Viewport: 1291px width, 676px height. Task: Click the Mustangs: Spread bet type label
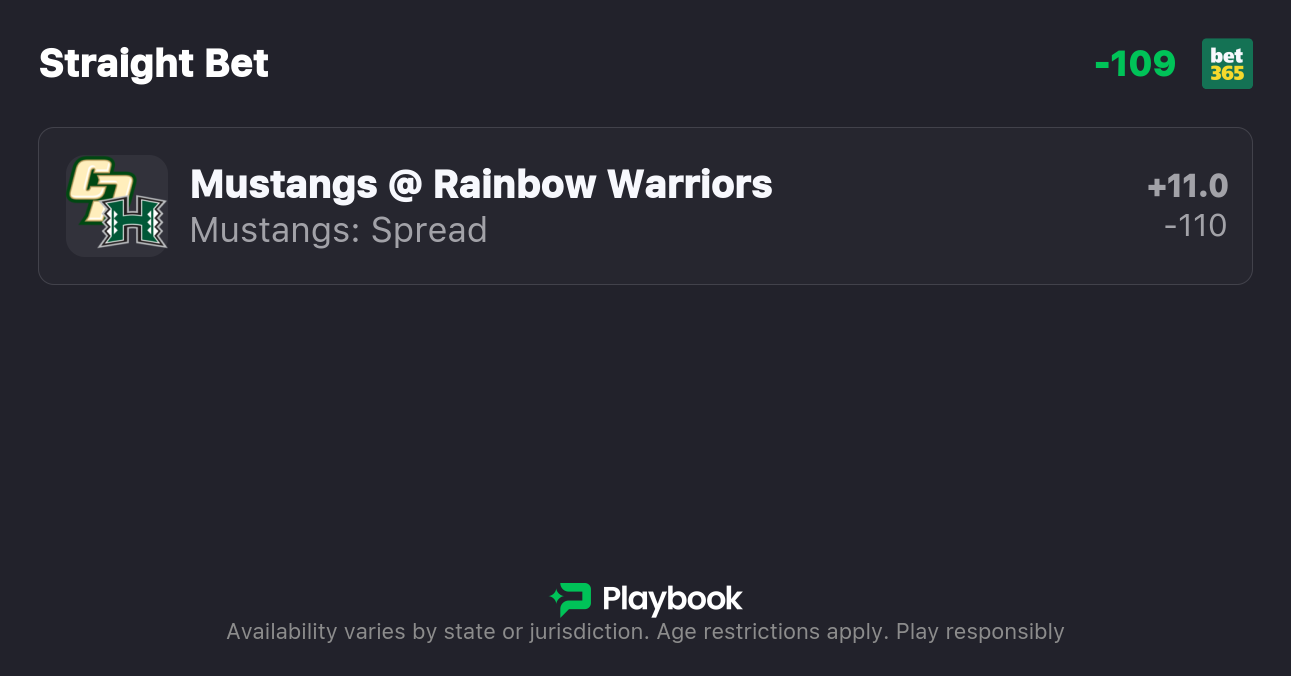coord(338,230)
